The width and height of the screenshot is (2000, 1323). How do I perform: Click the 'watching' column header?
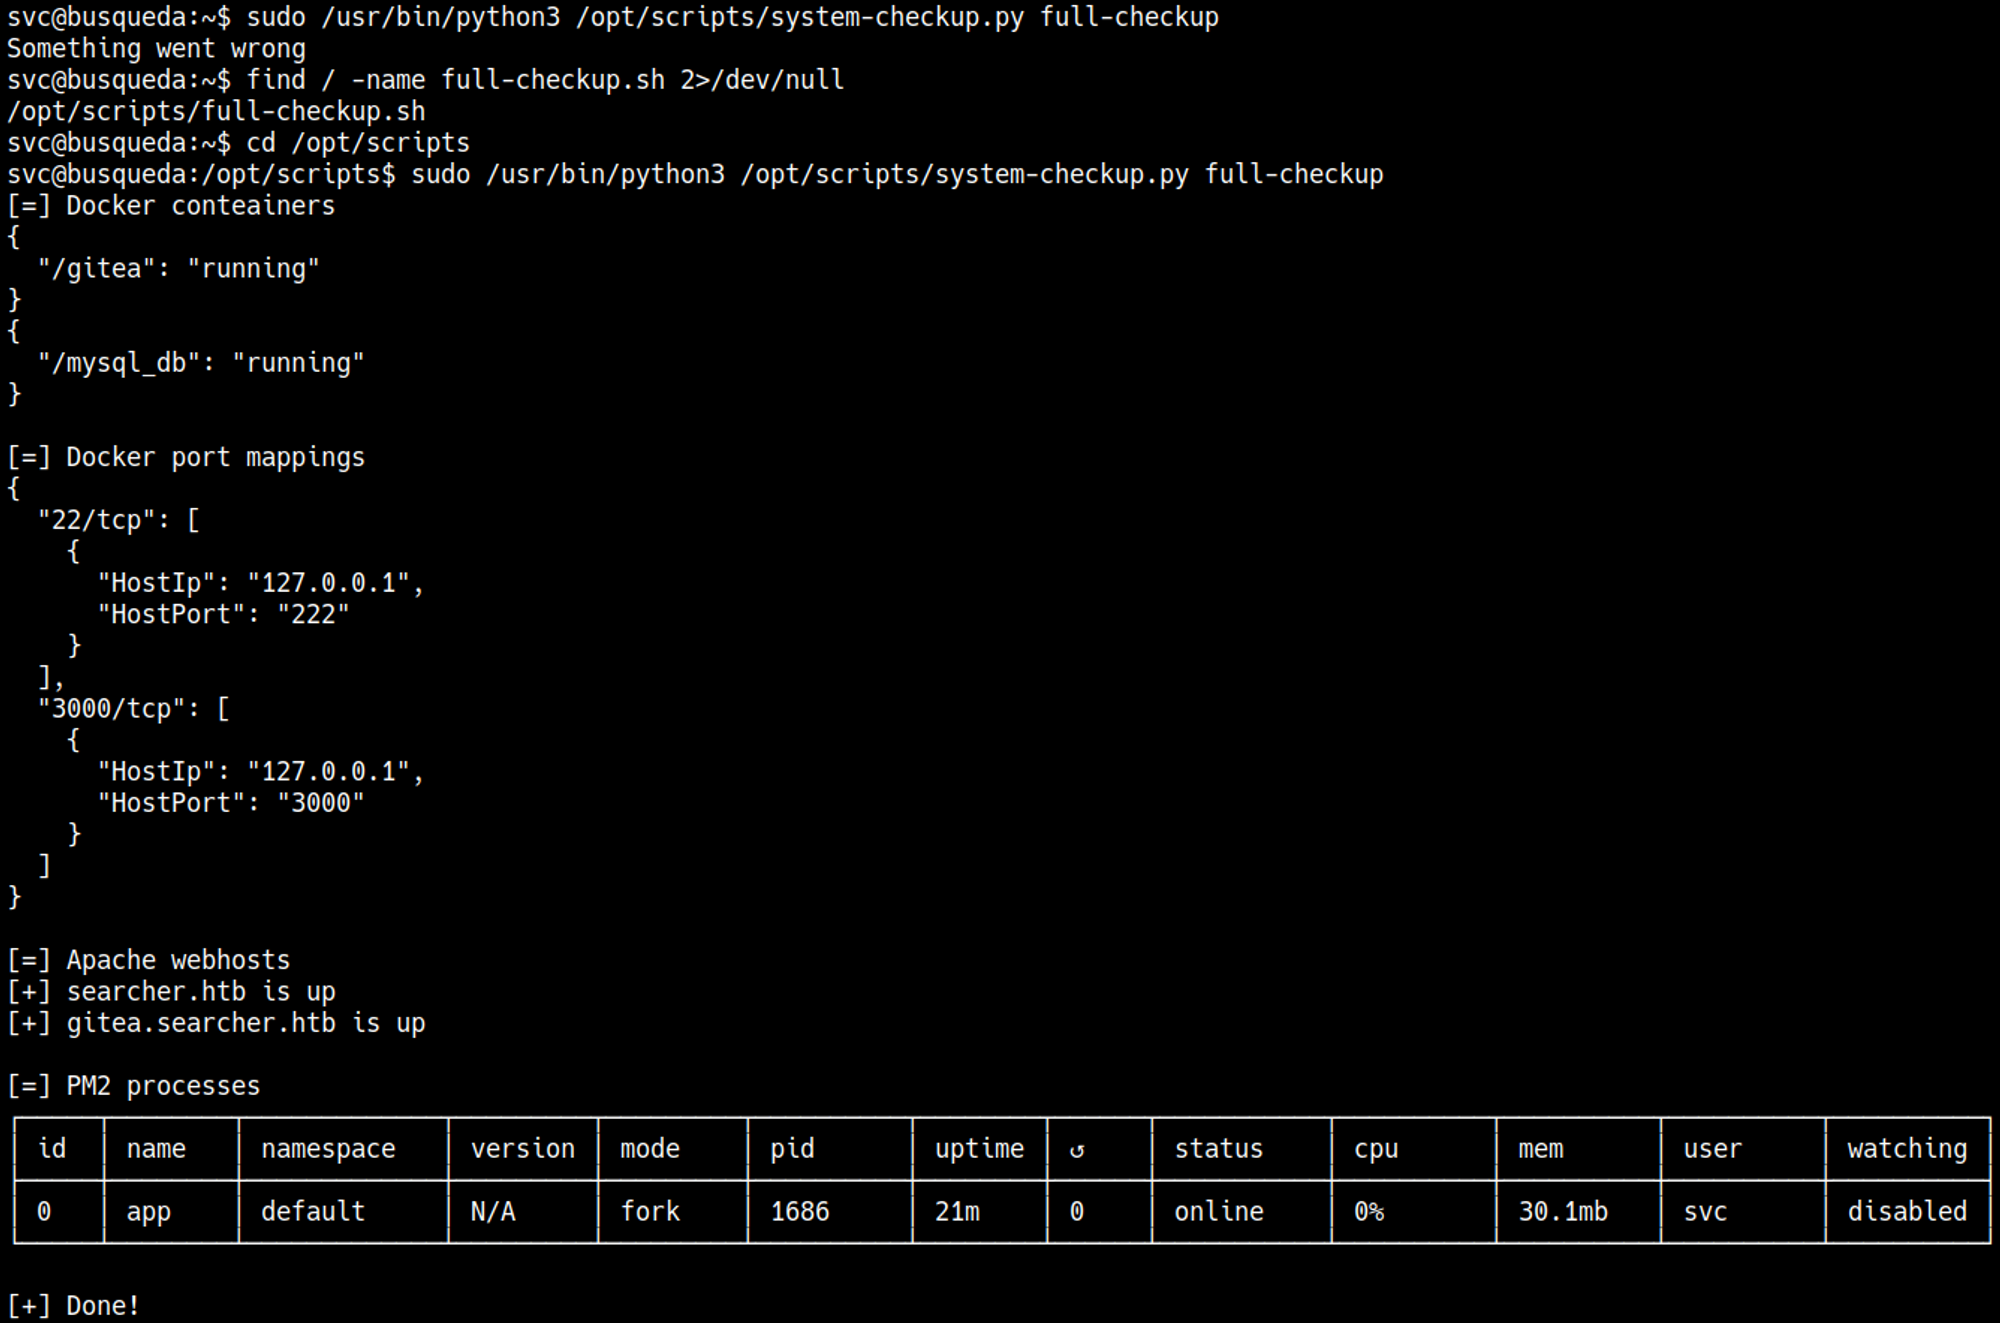[1906, 1149]
